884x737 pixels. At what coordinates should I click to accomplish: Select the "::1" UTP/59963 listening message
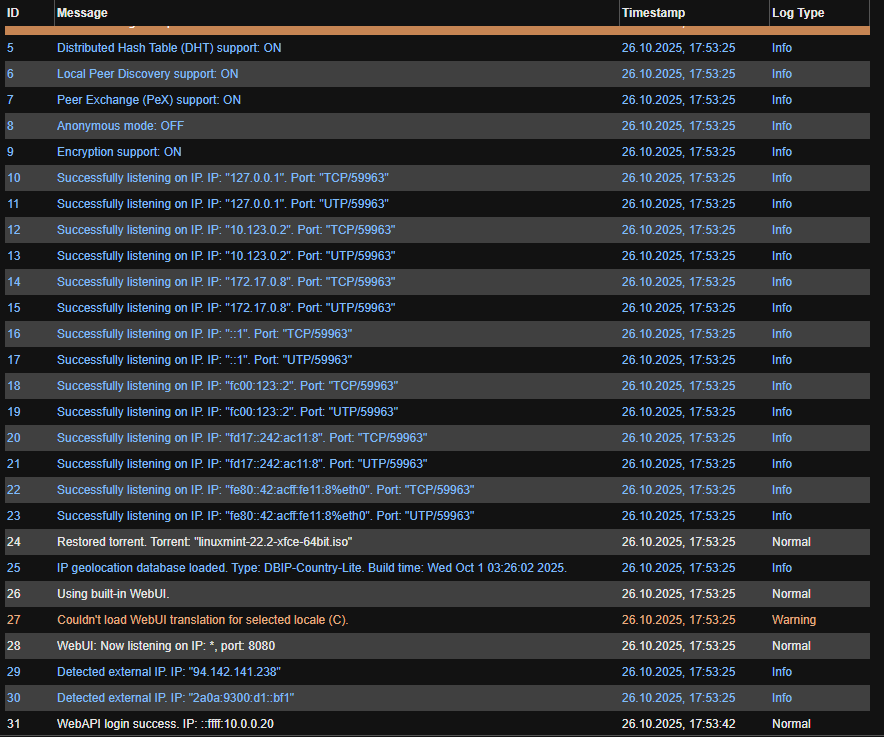205,359
